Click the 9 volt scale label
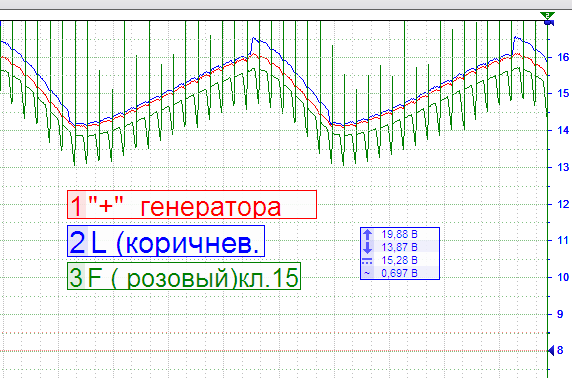The height and width of the screenshot is (378, 572). click(560, 314)
